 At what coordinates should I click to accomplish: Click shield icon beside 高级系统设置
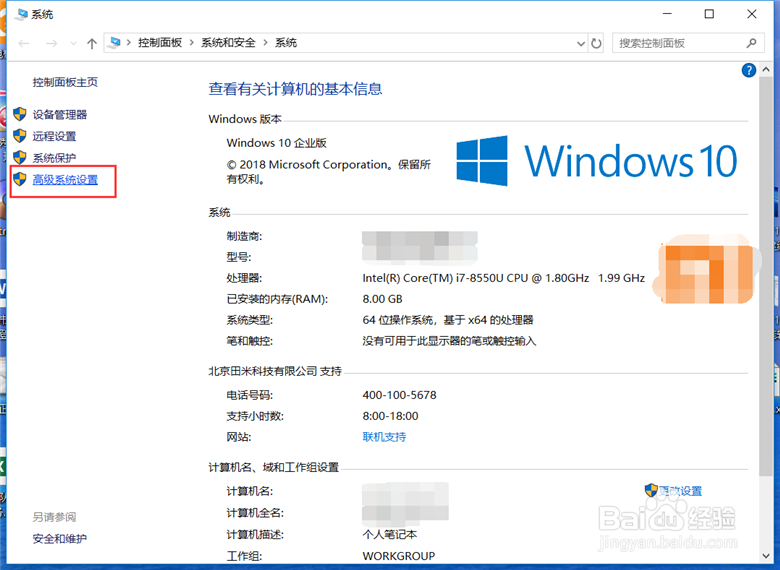19,179
